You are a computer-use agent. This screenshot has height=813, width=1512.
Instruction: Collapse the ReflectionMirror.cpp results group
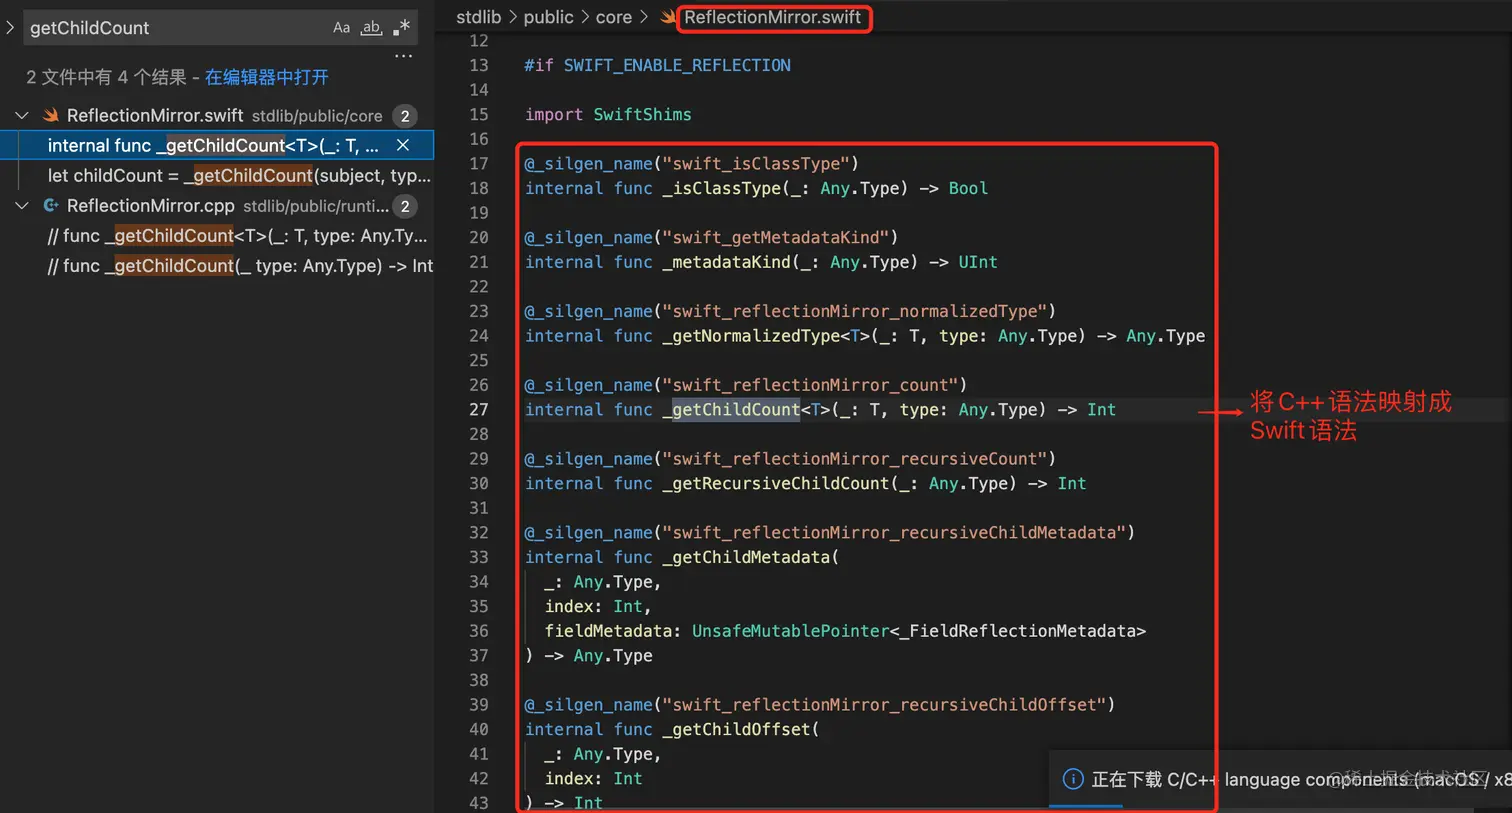pyautogui.click(x=22, y=206)
